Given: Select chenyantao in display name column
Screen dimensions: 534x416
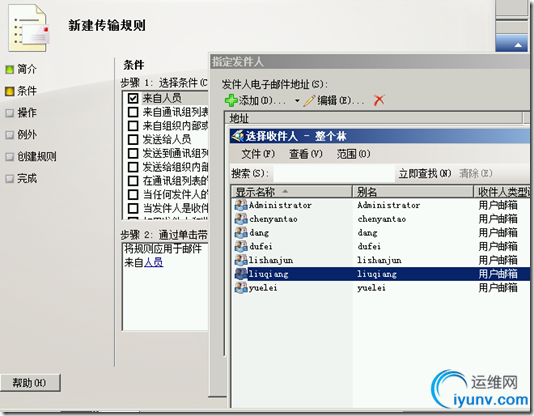Looking at the screenshot, I should click(273, 219).
